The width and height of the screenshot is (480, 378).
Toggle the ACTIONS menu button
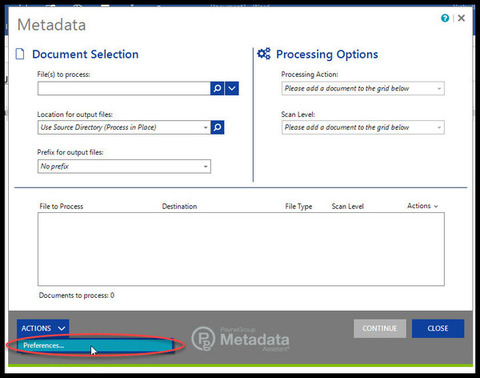tap(43, 328)
